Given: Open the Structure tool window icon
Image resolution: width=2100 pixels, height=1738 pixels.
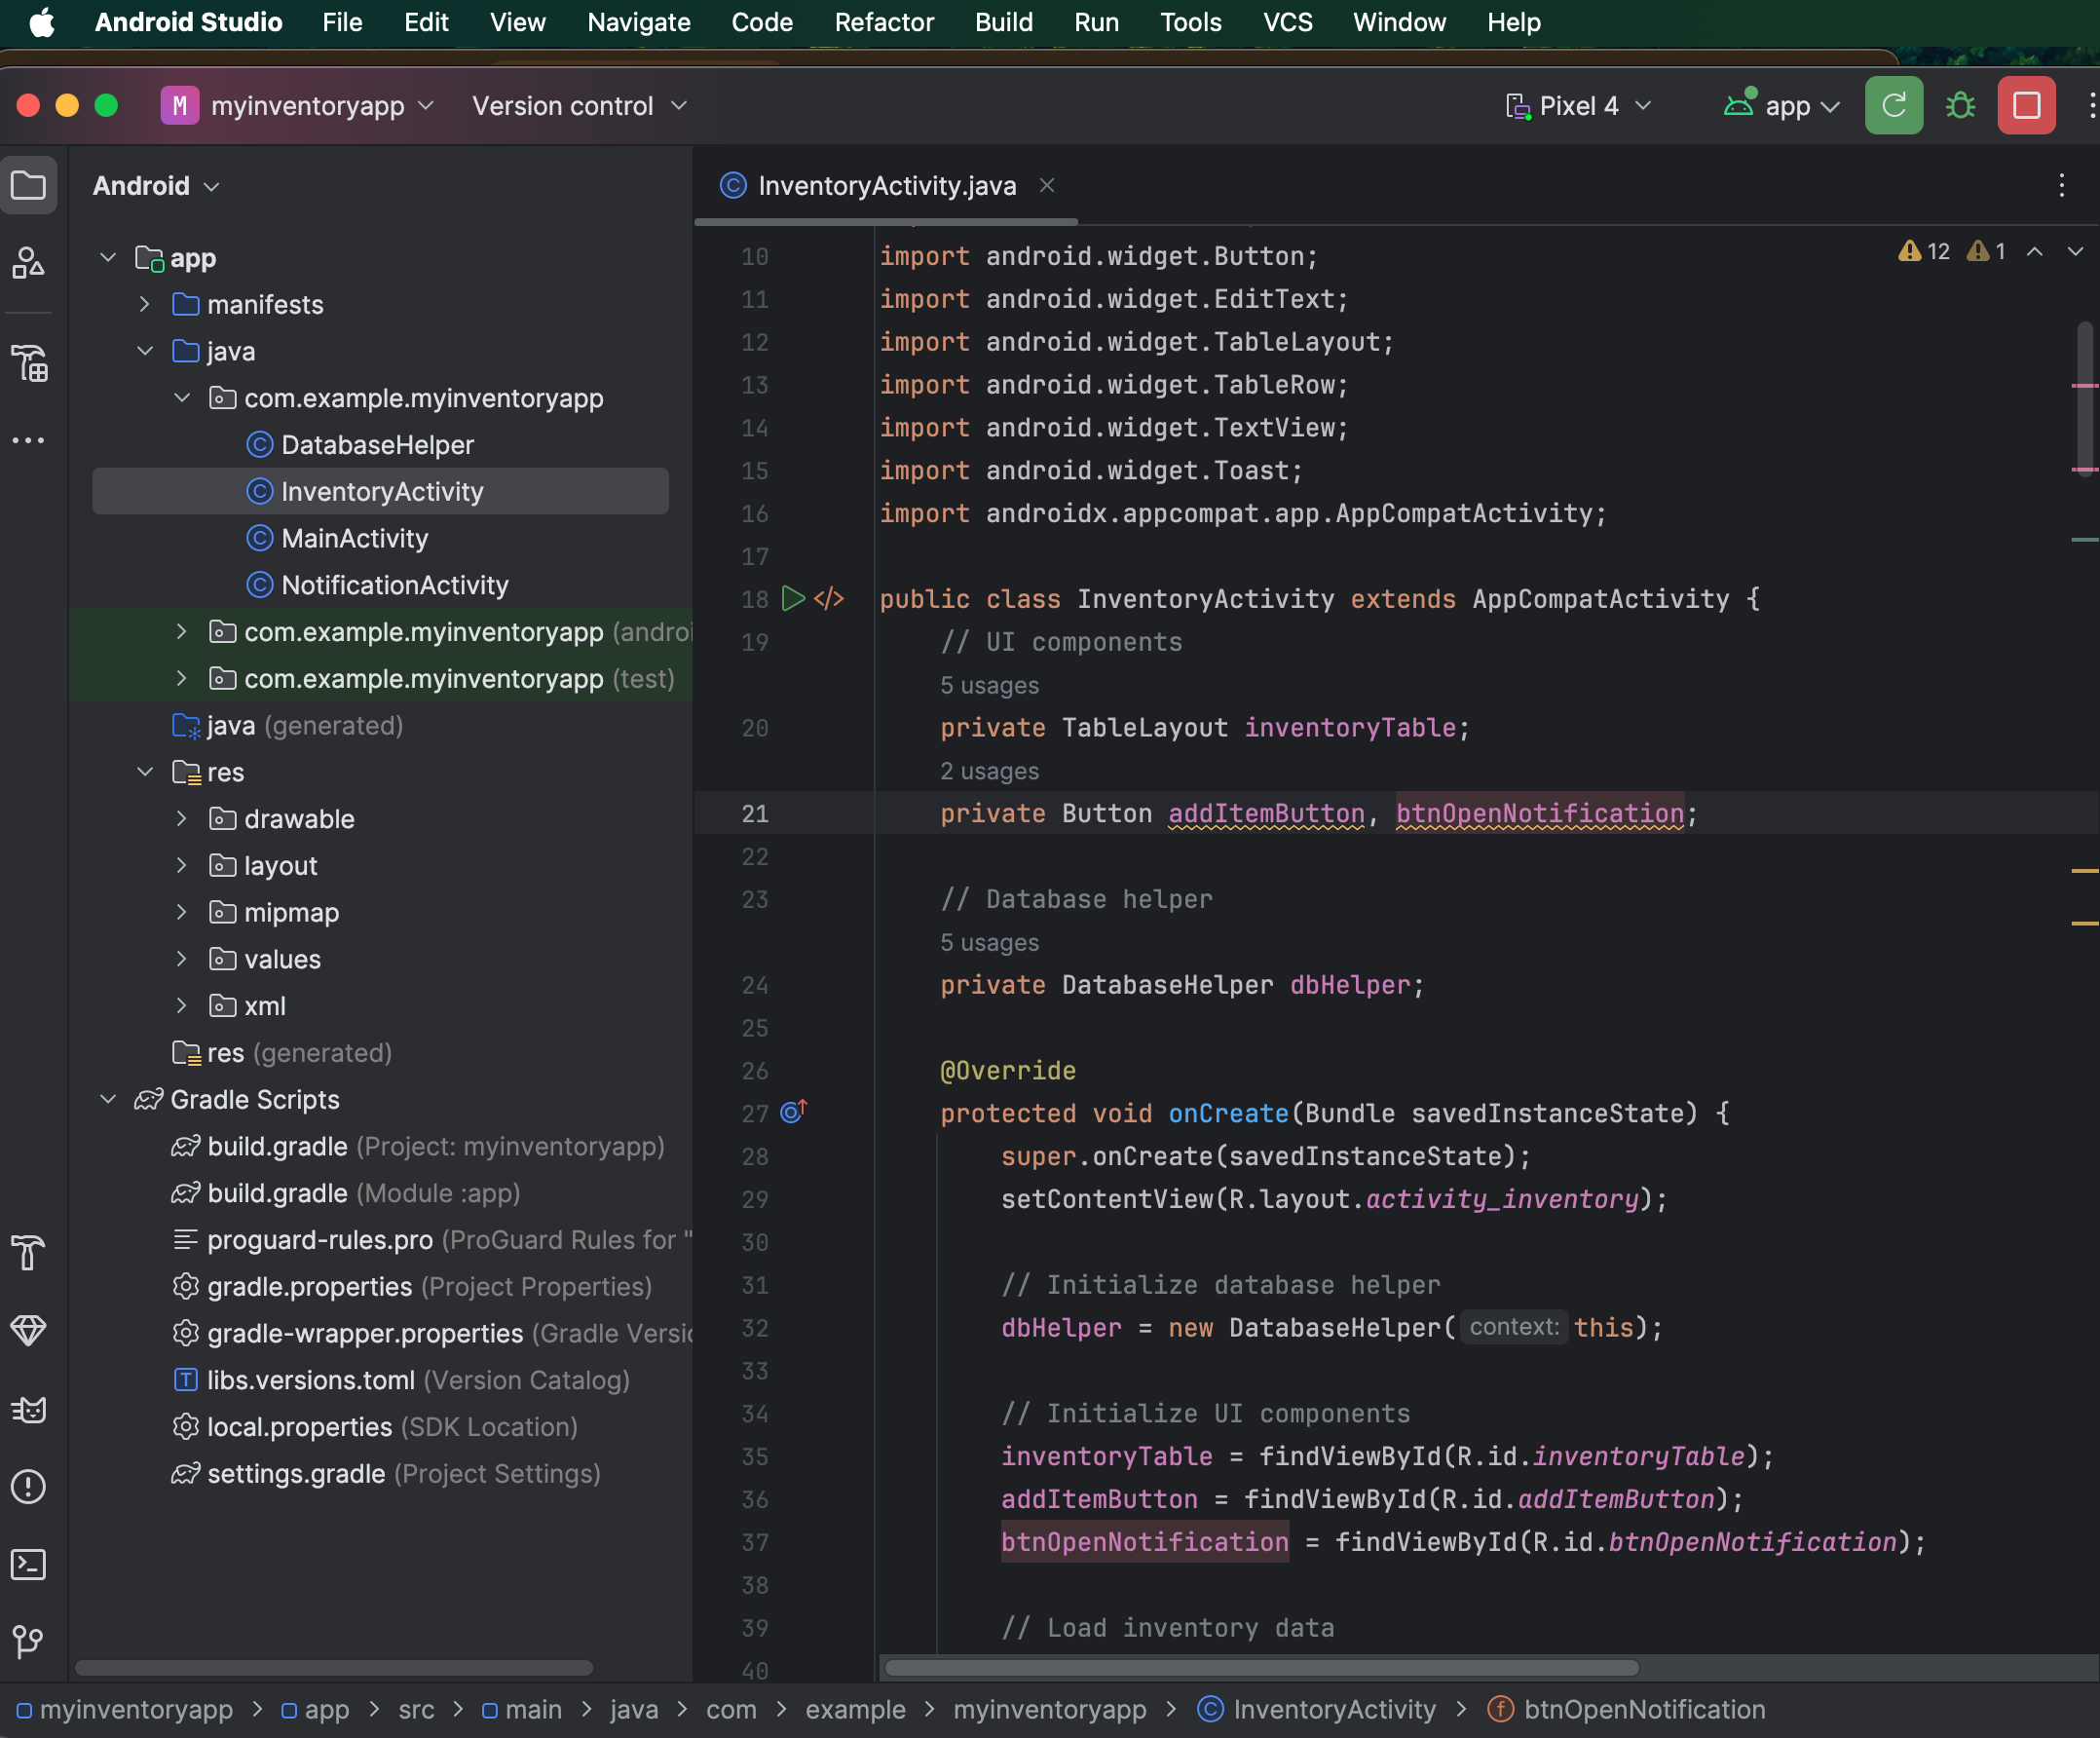Looking at the screenshot, I should tap(28, 364).
